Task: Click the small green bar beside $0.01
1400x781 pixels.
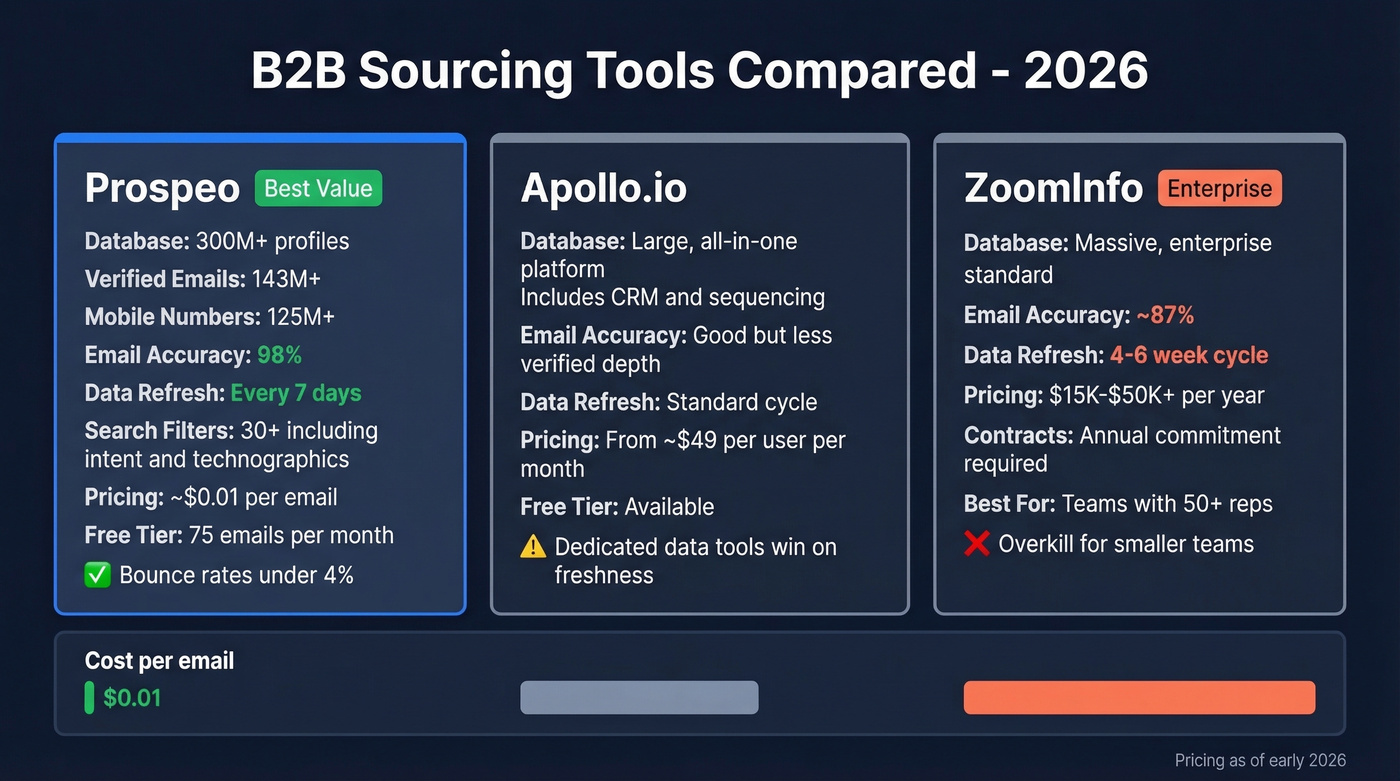Action: tap(89, 697)
